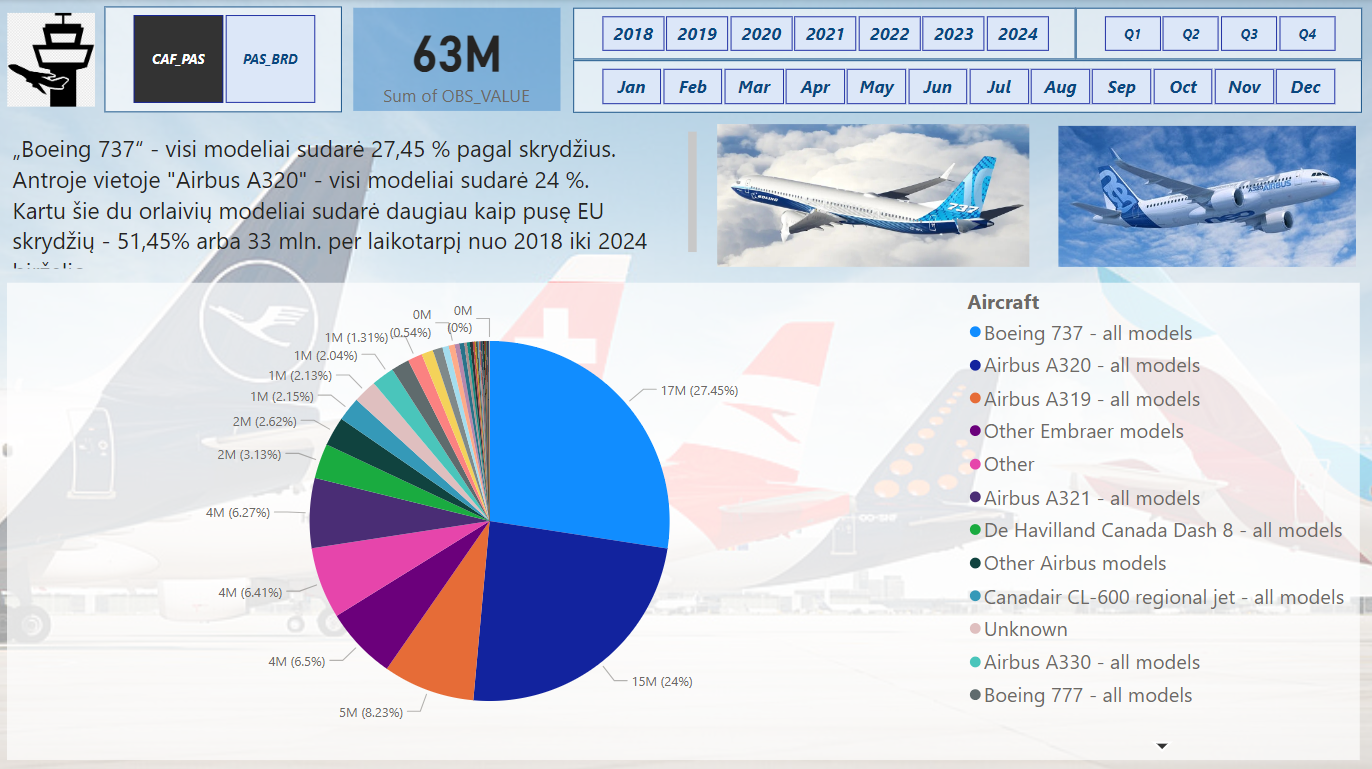Filter by year 2024

[x=1018, y=34]
